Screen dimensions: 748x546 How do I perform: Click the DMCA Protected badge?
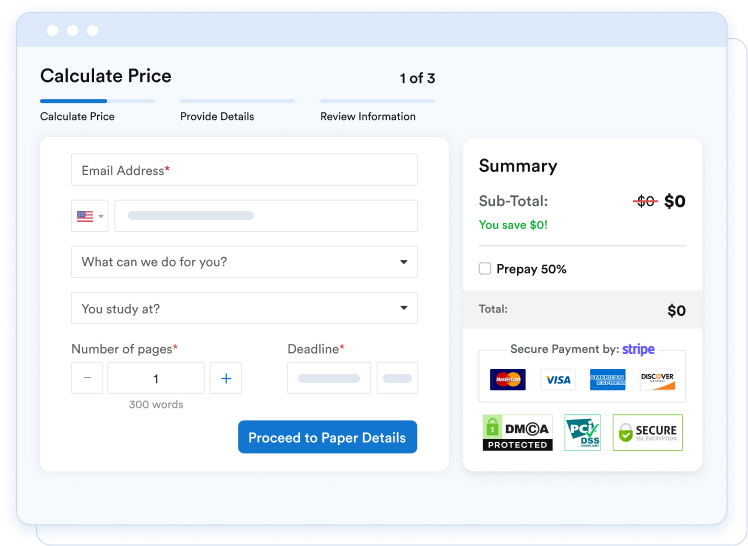[x=517, y=432]
